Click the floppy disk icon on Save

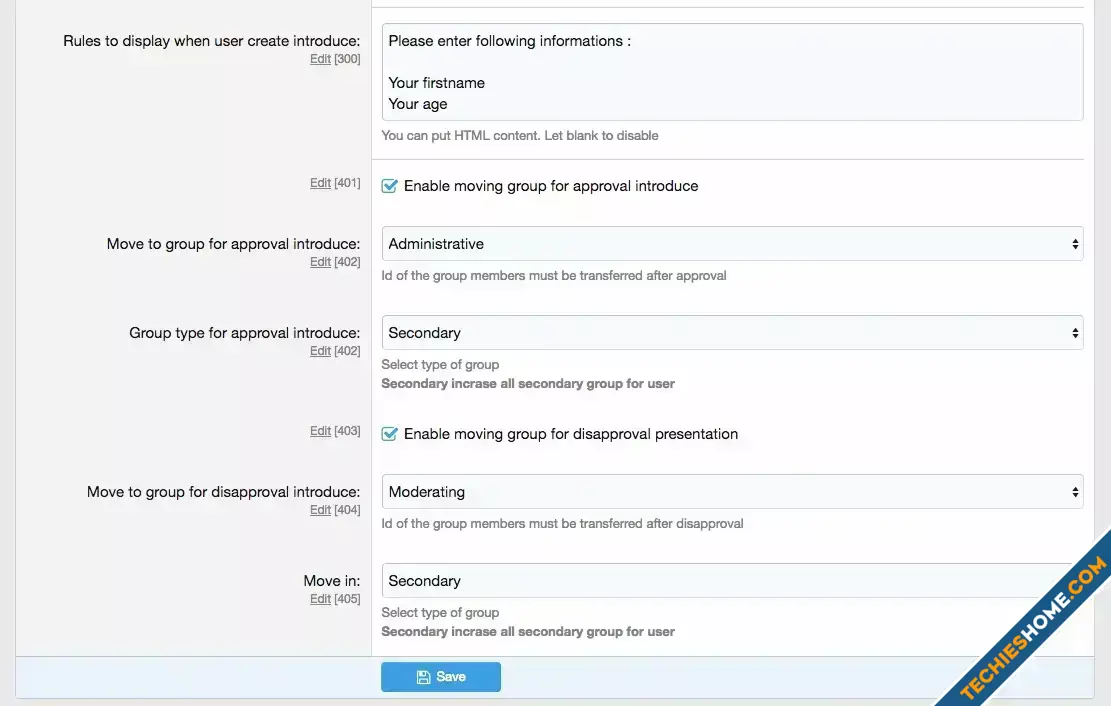click(423, 677)
